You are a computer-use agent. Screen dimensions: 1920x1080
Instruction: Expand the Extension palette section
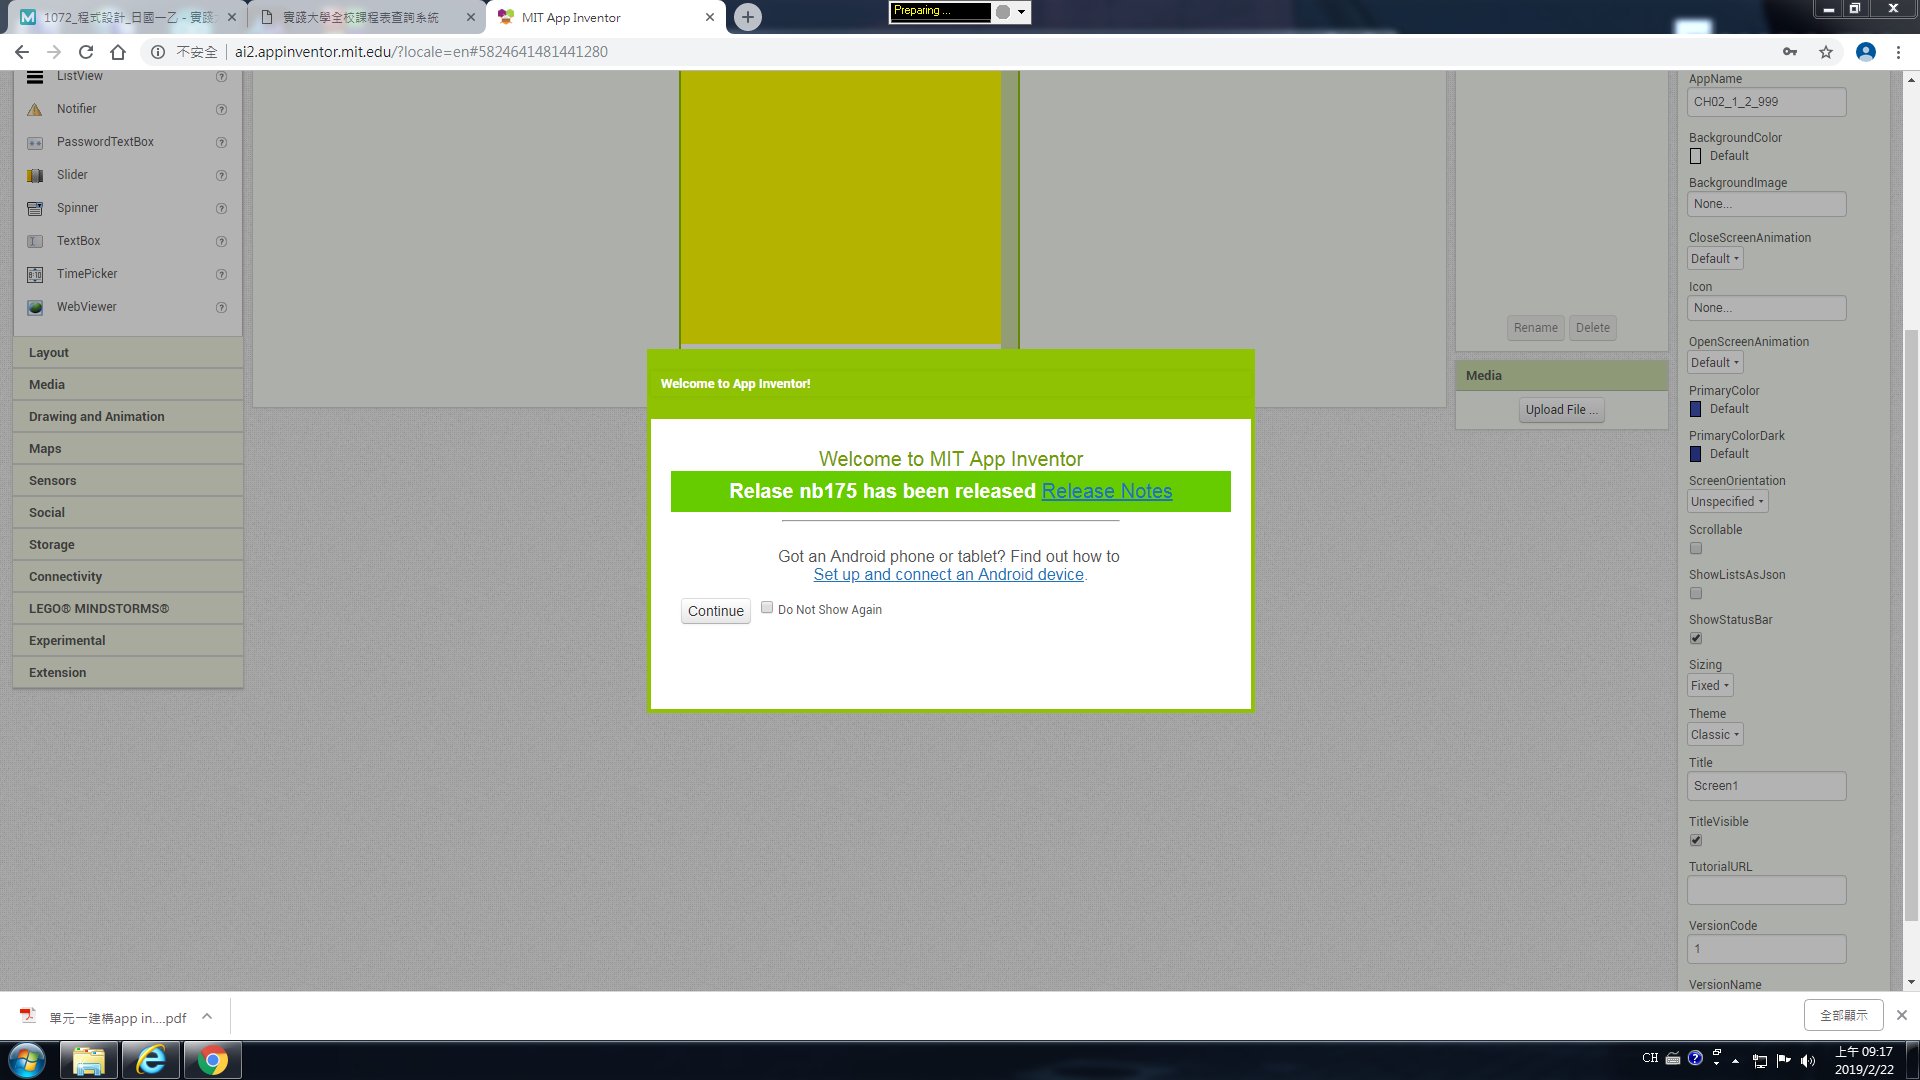[128, 673]
